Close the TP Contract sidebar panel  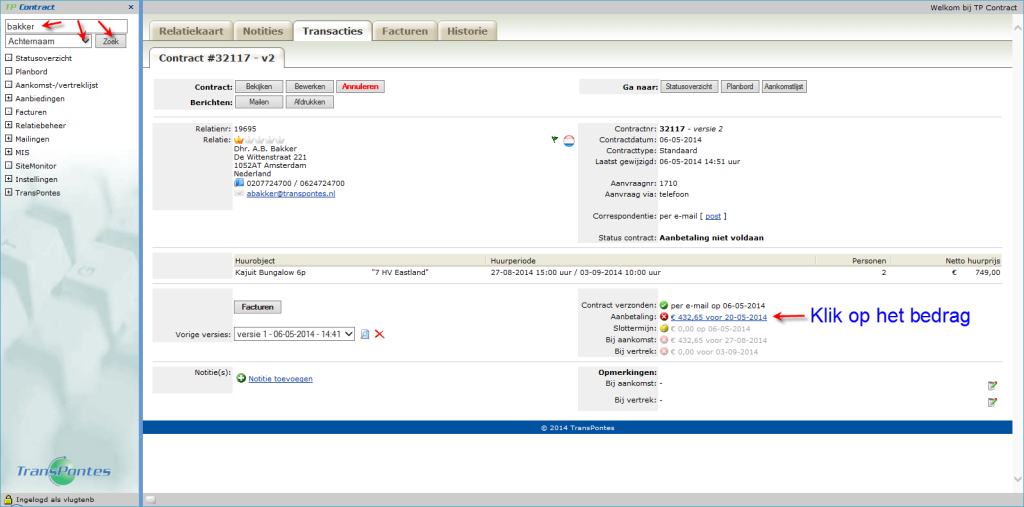tap(131, 7)
